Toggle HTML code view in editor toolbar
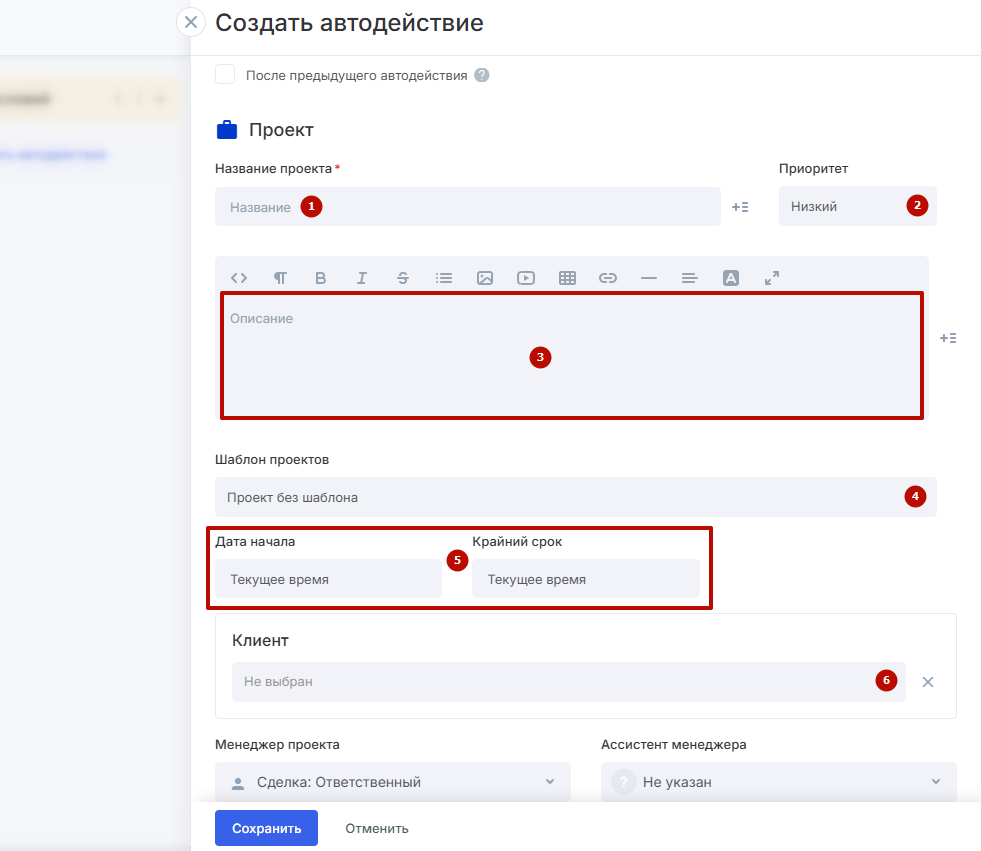The image size is (981, 851). point(239,279)
